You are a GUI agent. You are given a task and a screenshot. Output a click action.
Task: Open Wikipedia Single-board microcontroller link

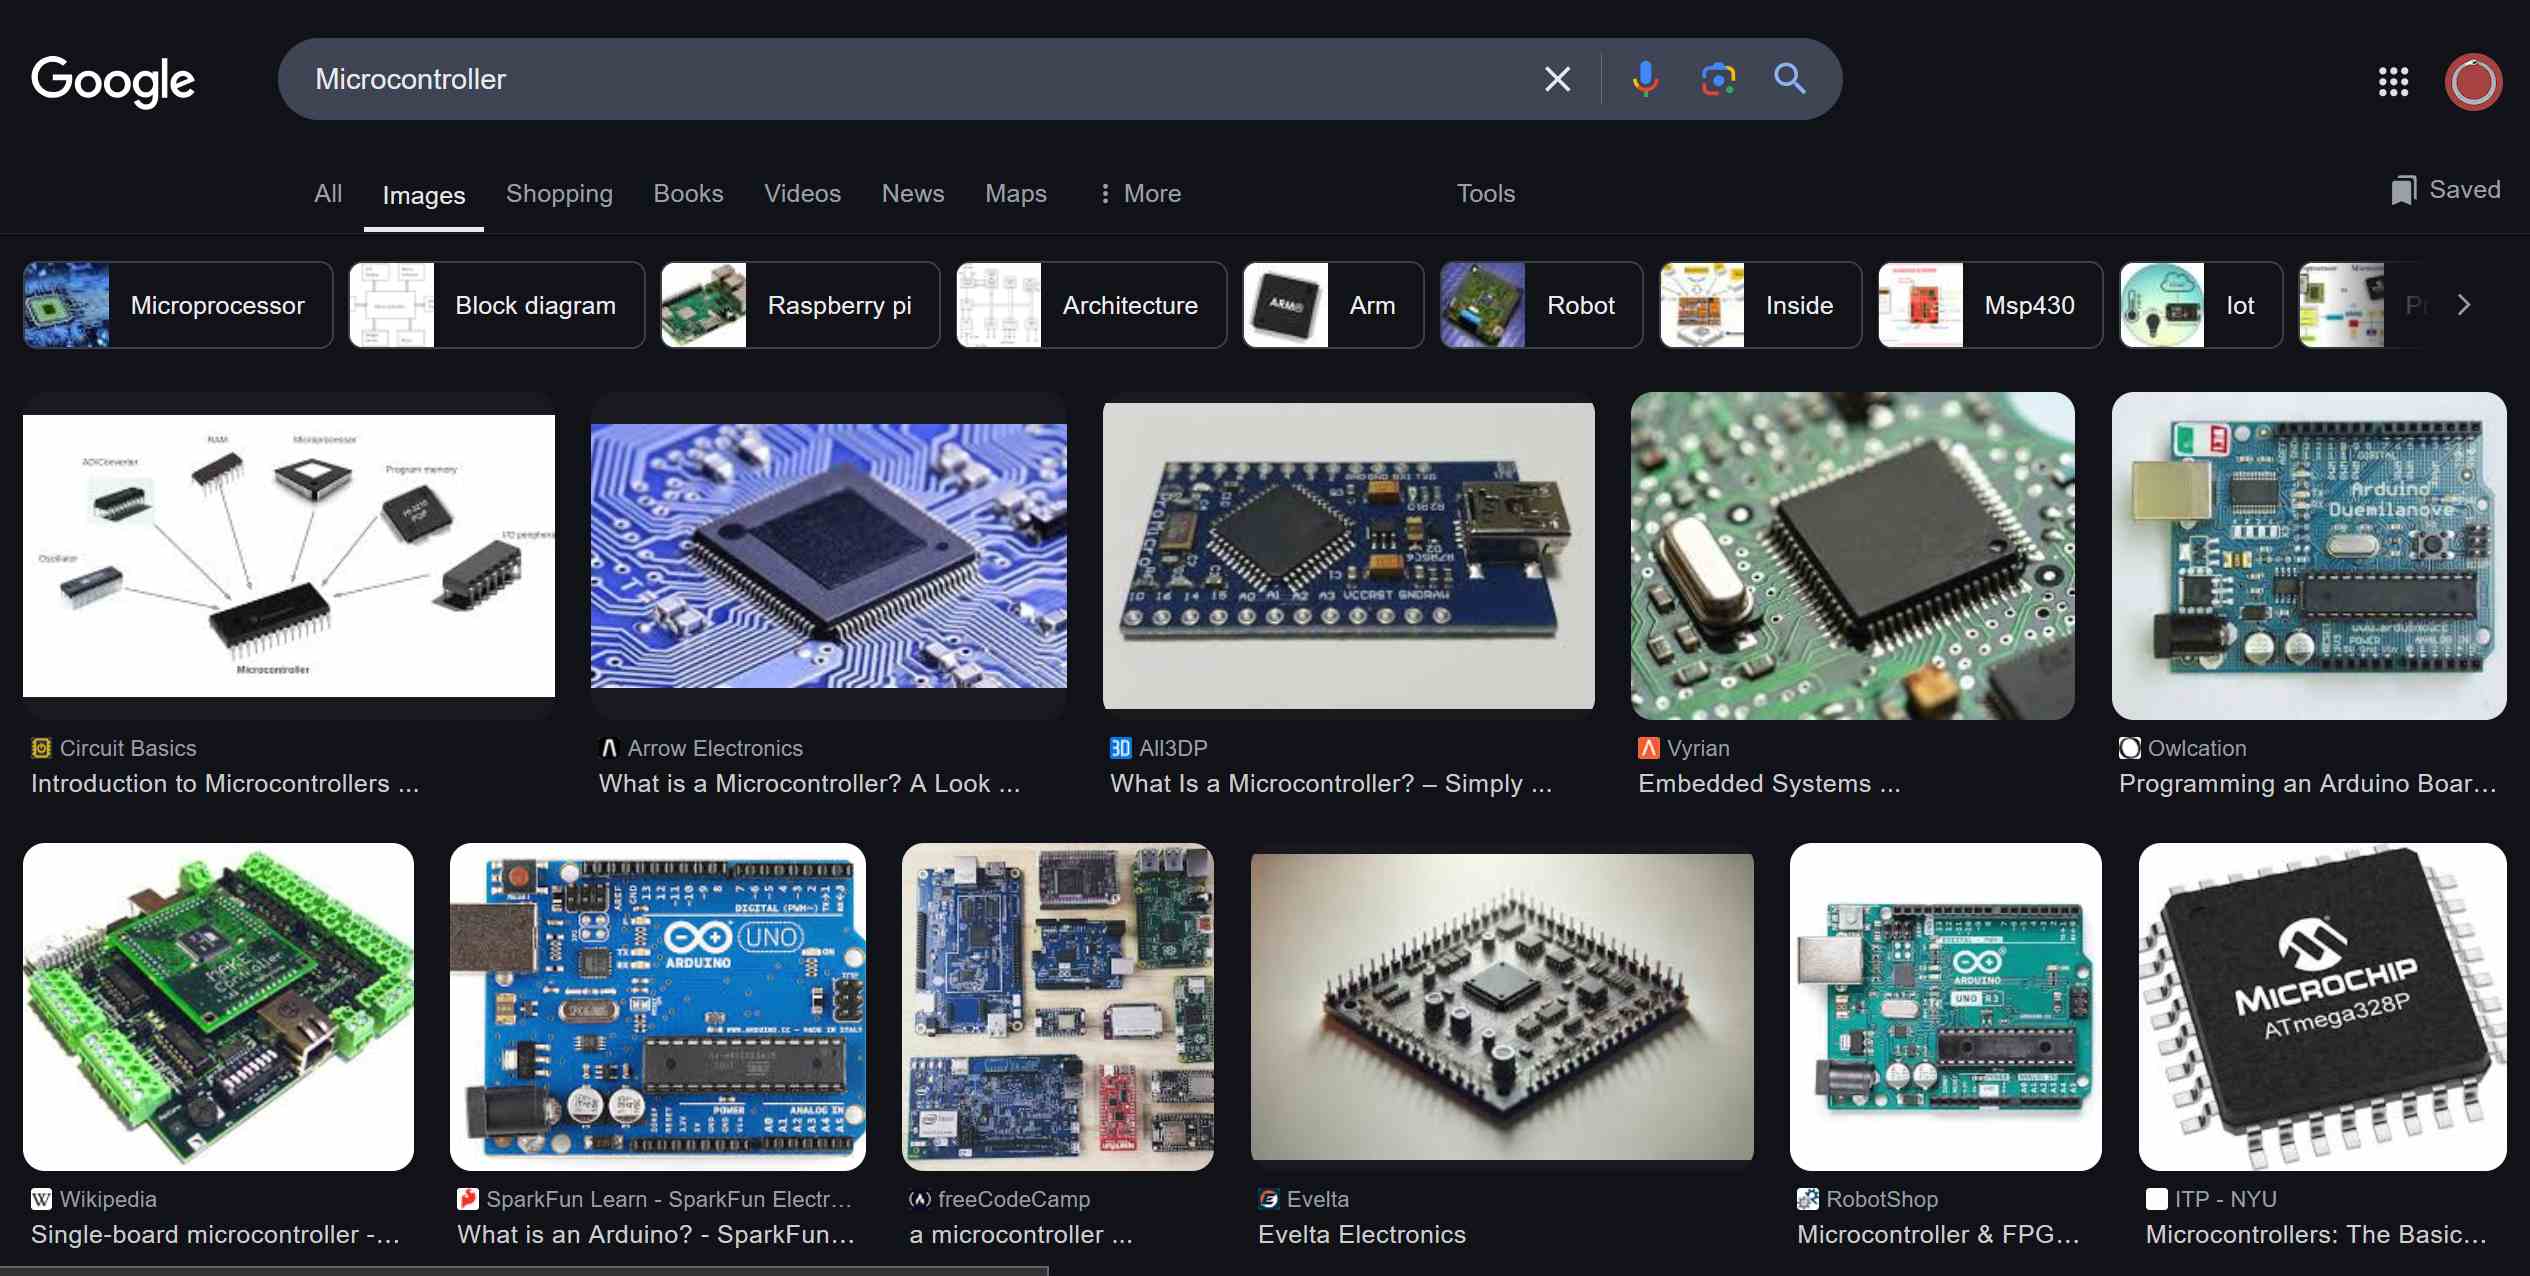tap(215, 1235)
